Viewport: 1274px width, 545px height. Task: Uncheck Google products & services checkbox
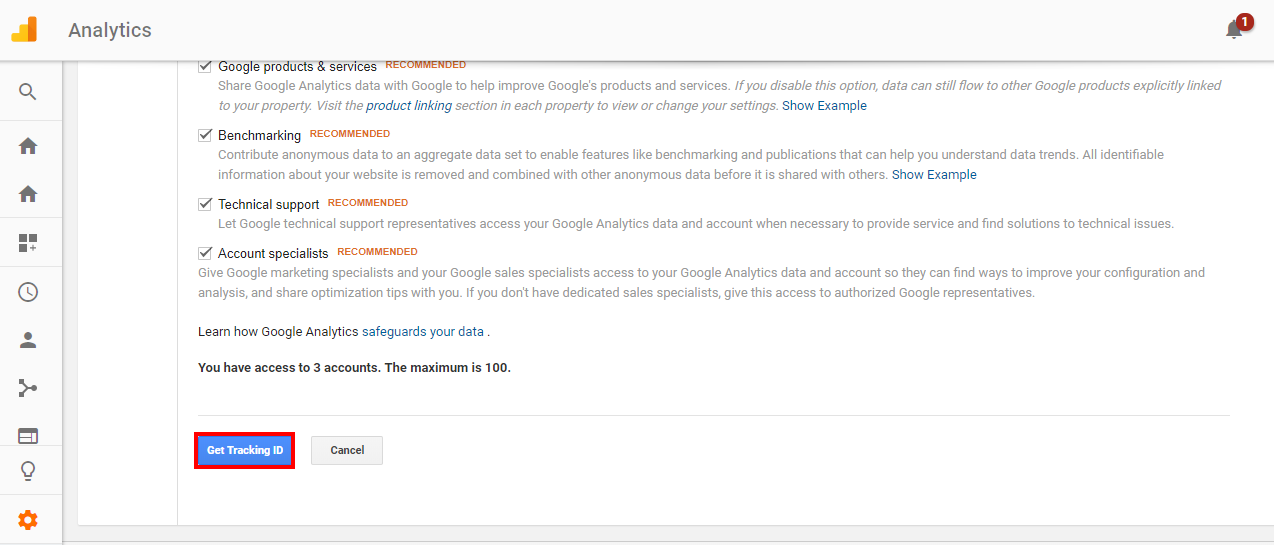[205, 66]
